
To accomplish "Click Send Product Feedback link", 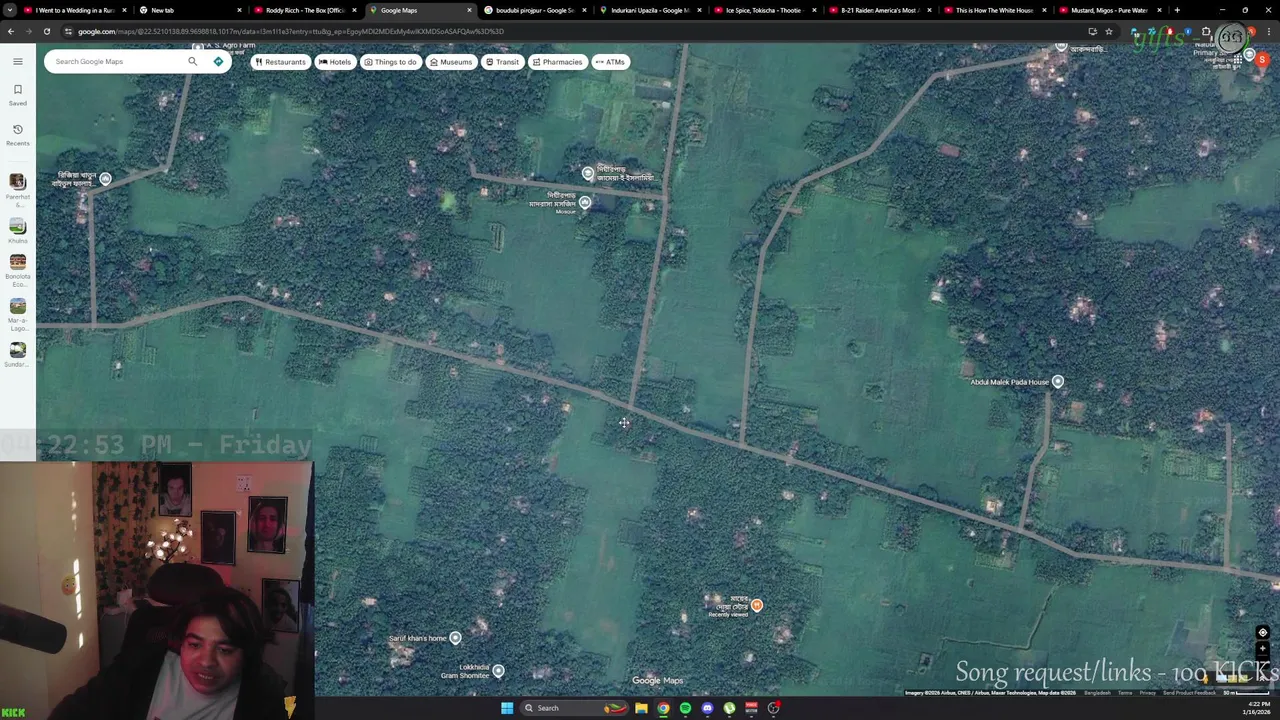I will point(1189,693).
